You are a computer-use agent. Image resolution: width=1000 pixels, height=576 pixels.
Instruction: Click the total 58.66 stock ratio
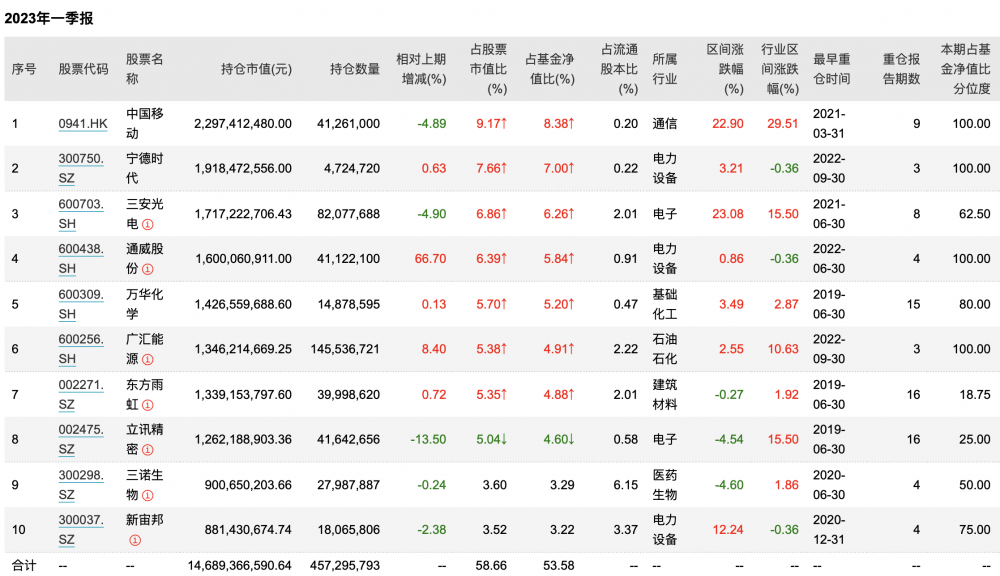pyautogui.click(x=491, y=565)
